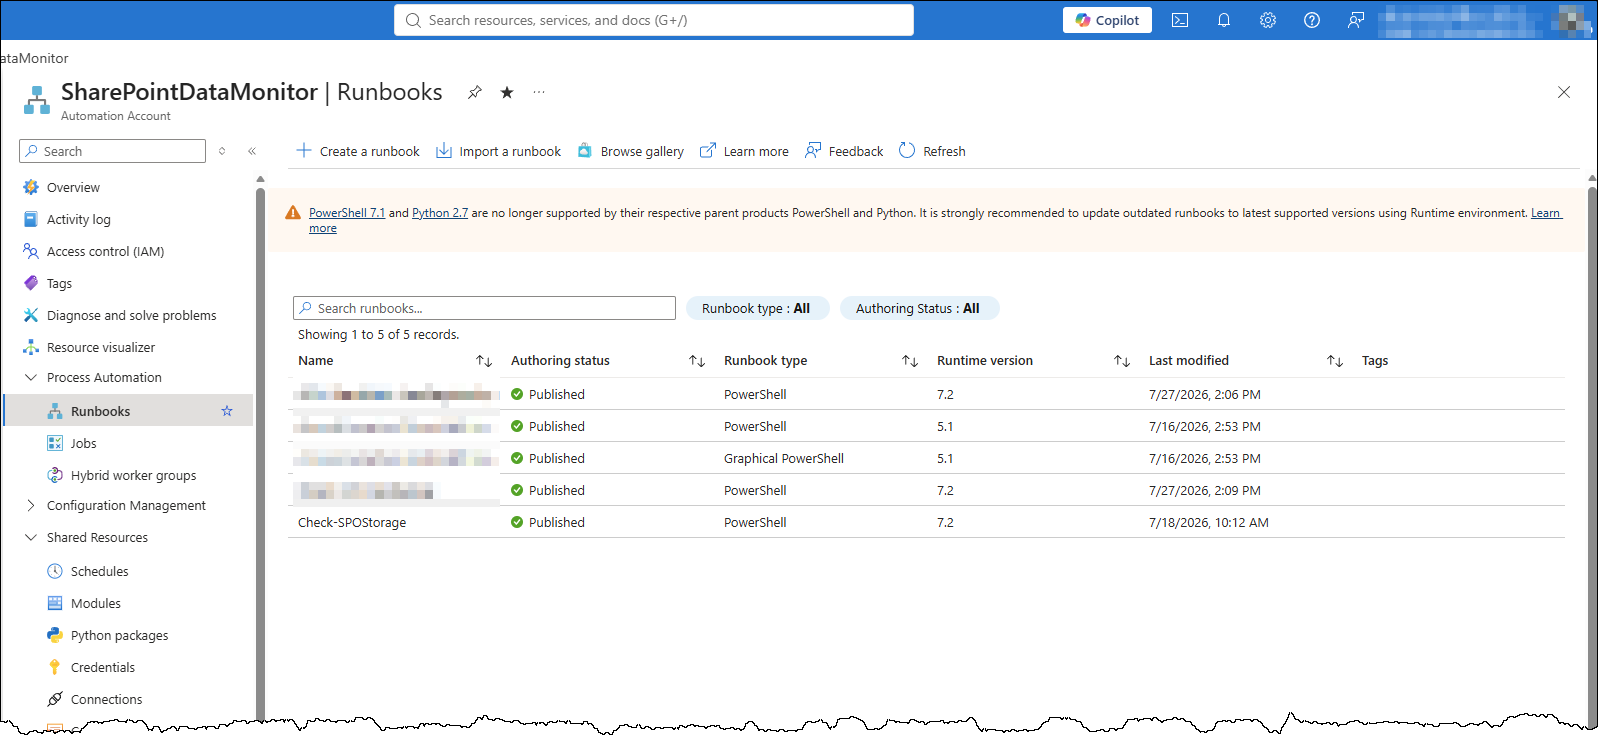Close the Runbooks blade
Image resolution: width=1599 pixels, height=744 pixels.
click(x=1564, y=92)
